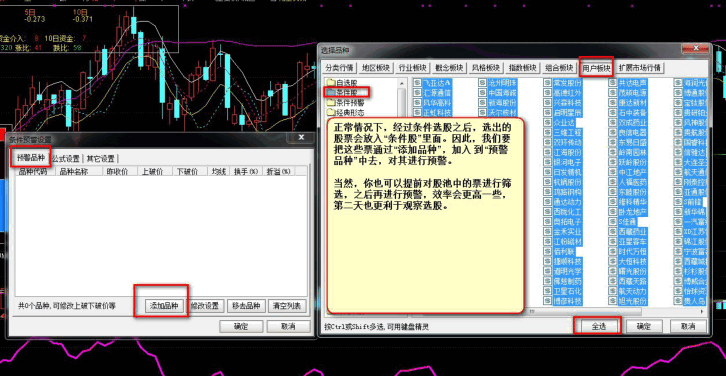The height and width of the screenshot is (376, 726).
Task: Click the 移去品种 button
Action: 246,306
